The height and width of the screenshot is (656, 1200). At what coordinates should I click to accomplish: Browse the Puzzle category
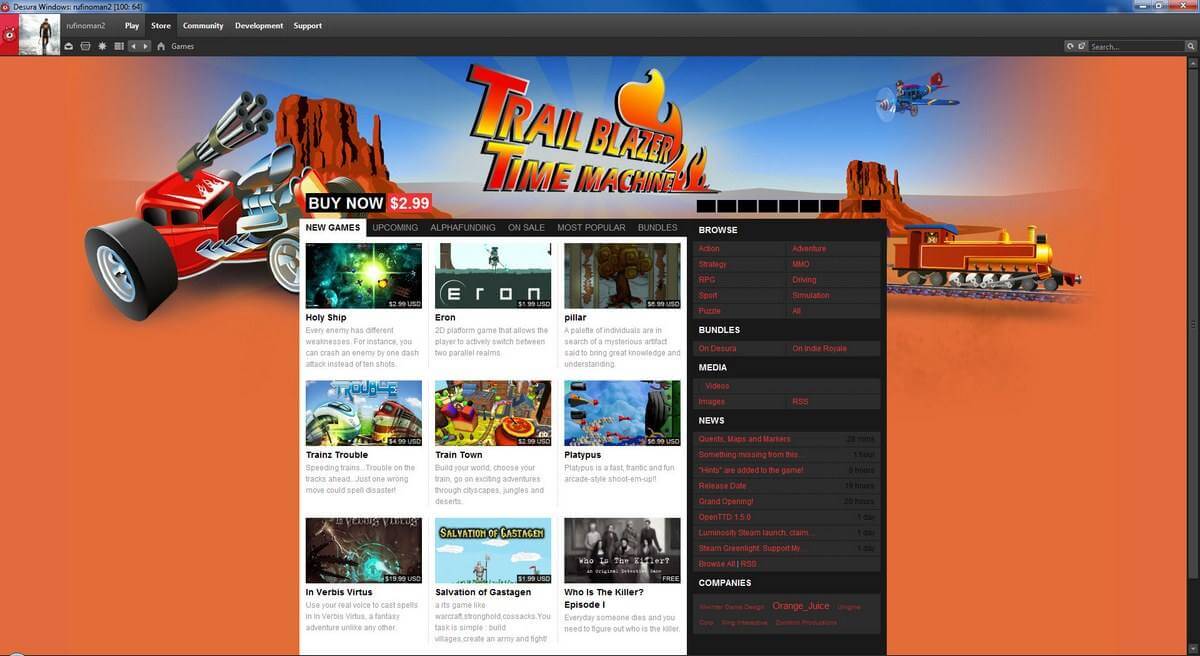pos(710,311)
